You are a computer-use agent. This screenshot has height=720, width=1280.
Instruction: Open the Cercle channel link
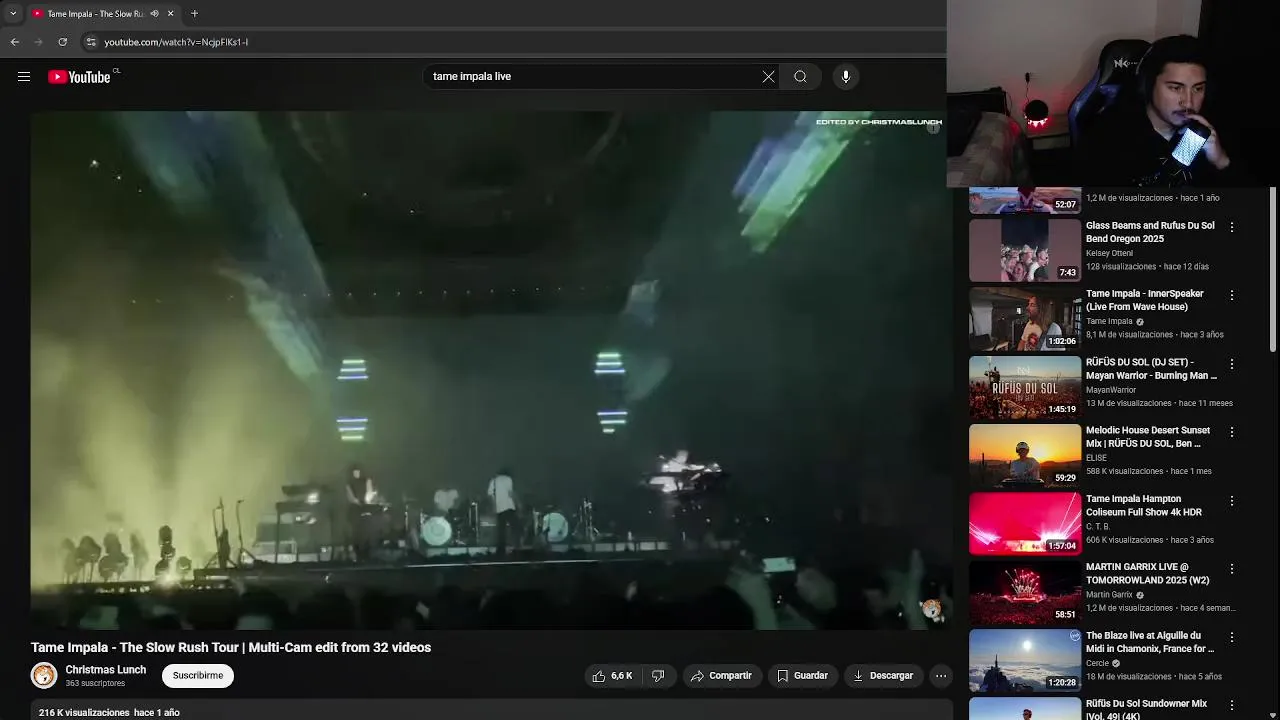tap(1097, 663)
